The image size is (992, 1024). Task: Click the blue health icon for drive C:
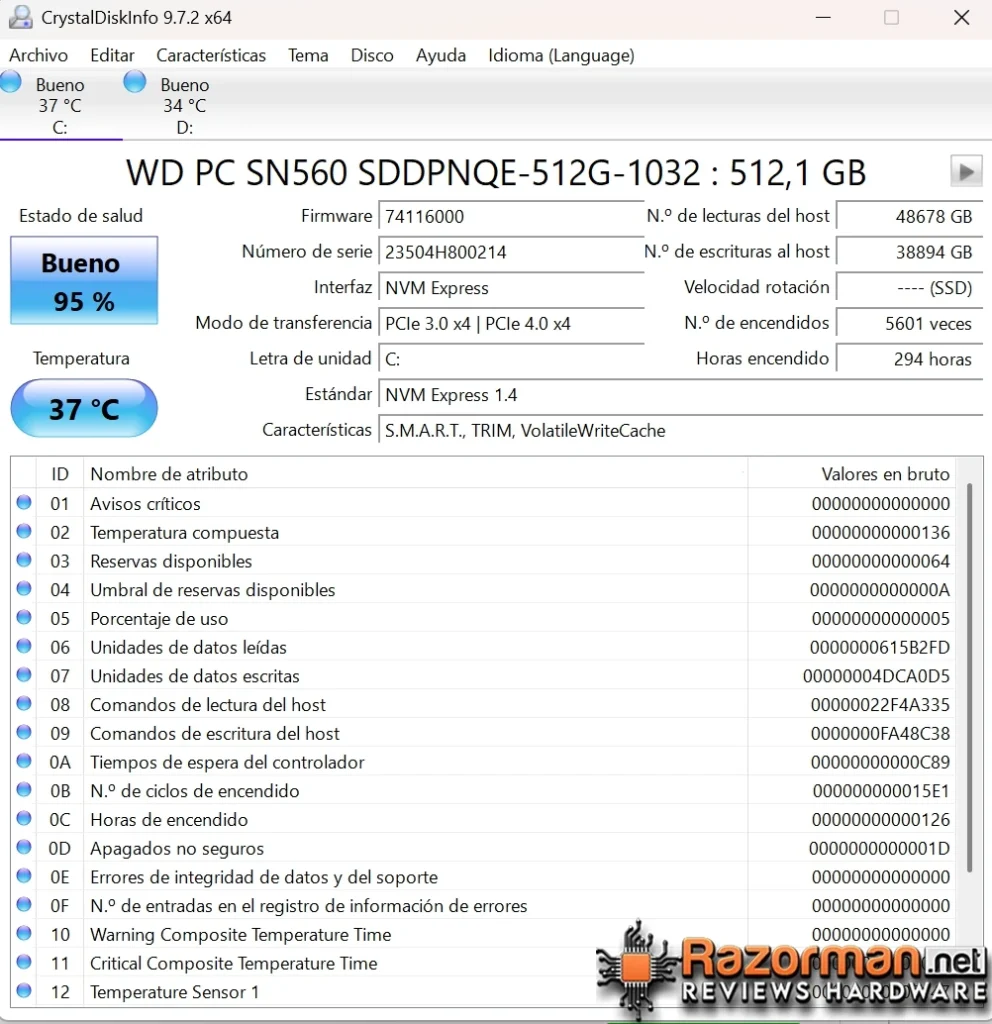[x=11, y=82]
